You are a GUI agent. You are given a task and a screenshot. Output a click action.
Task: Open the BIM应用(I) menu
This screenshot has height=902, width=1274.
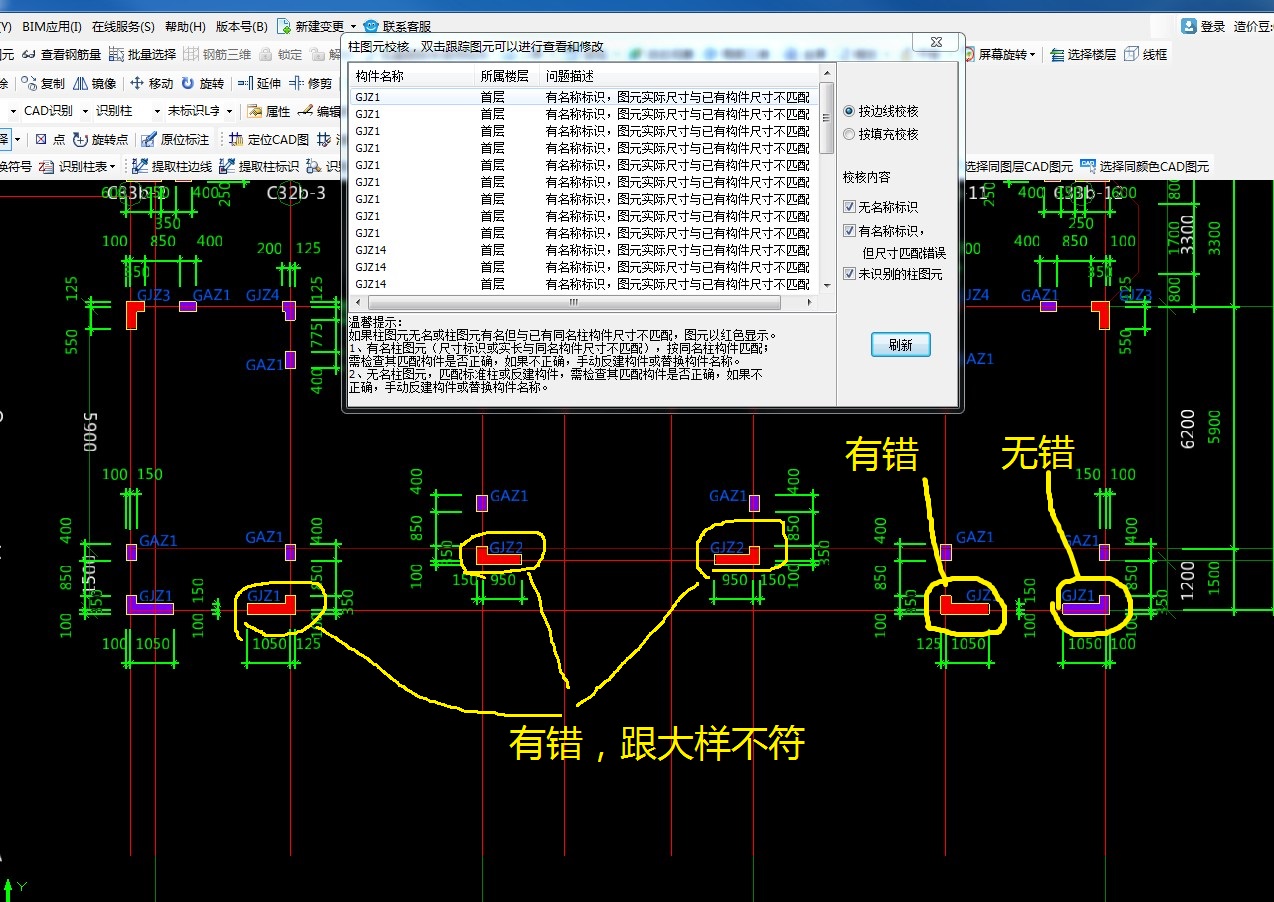(52, 27)
